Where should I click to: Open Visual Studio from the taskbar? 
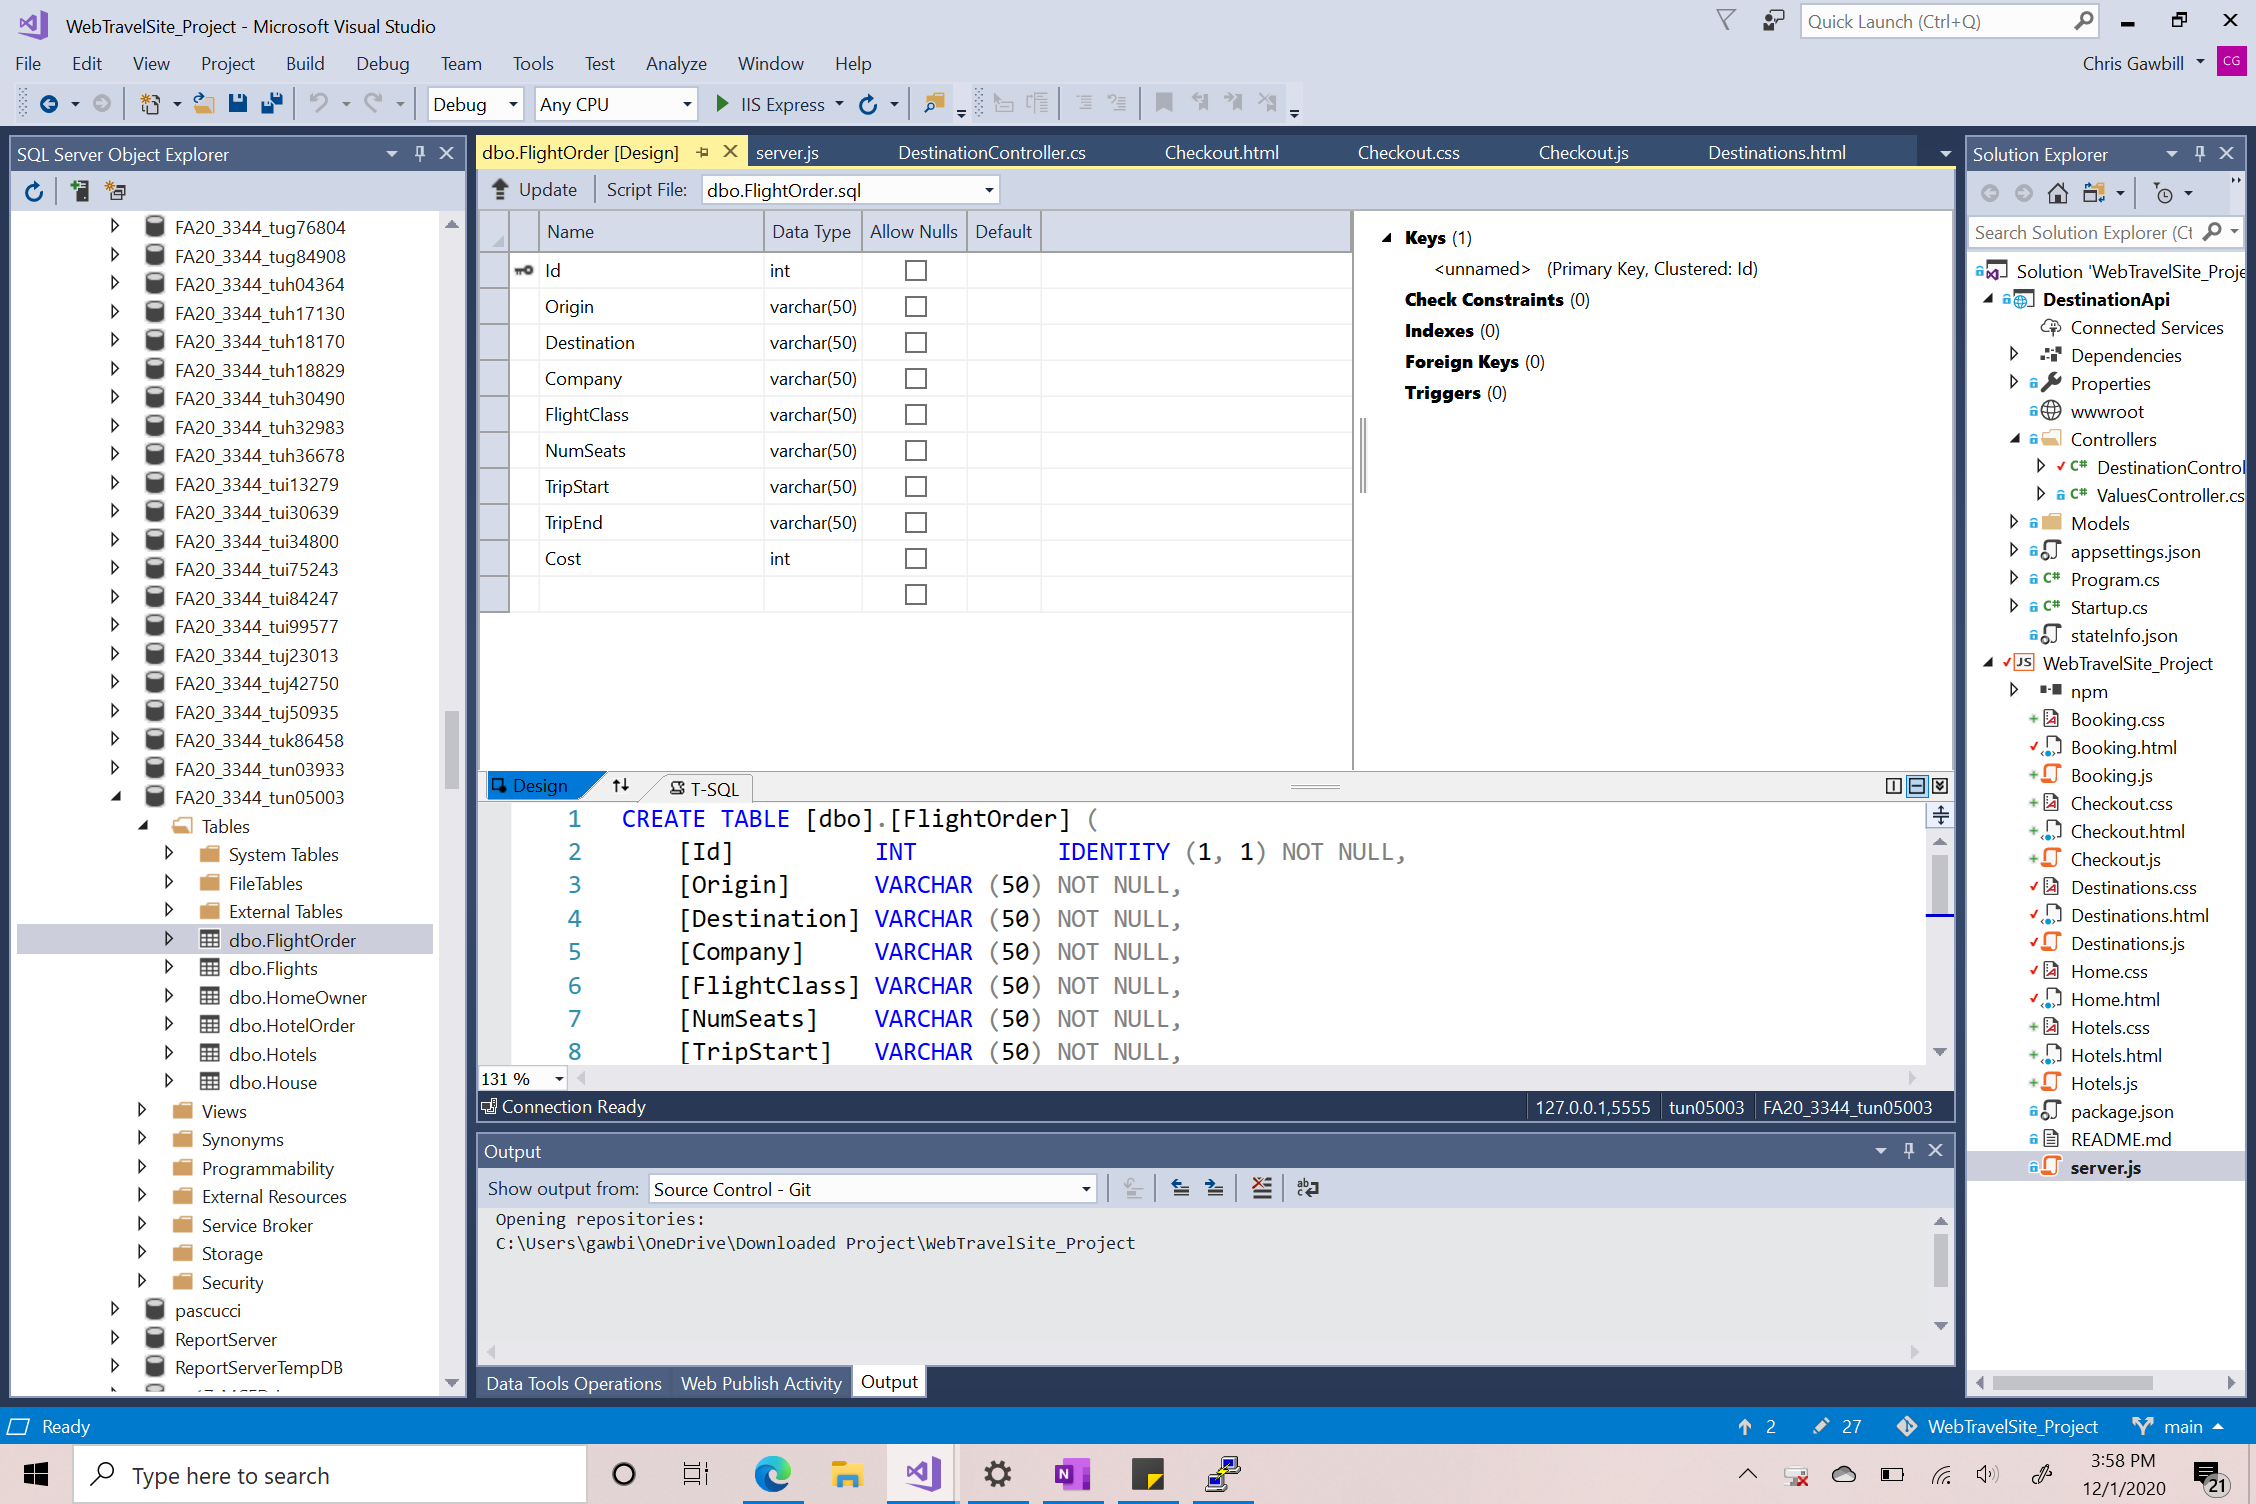pyautogui.click(x=923, y=1474)
